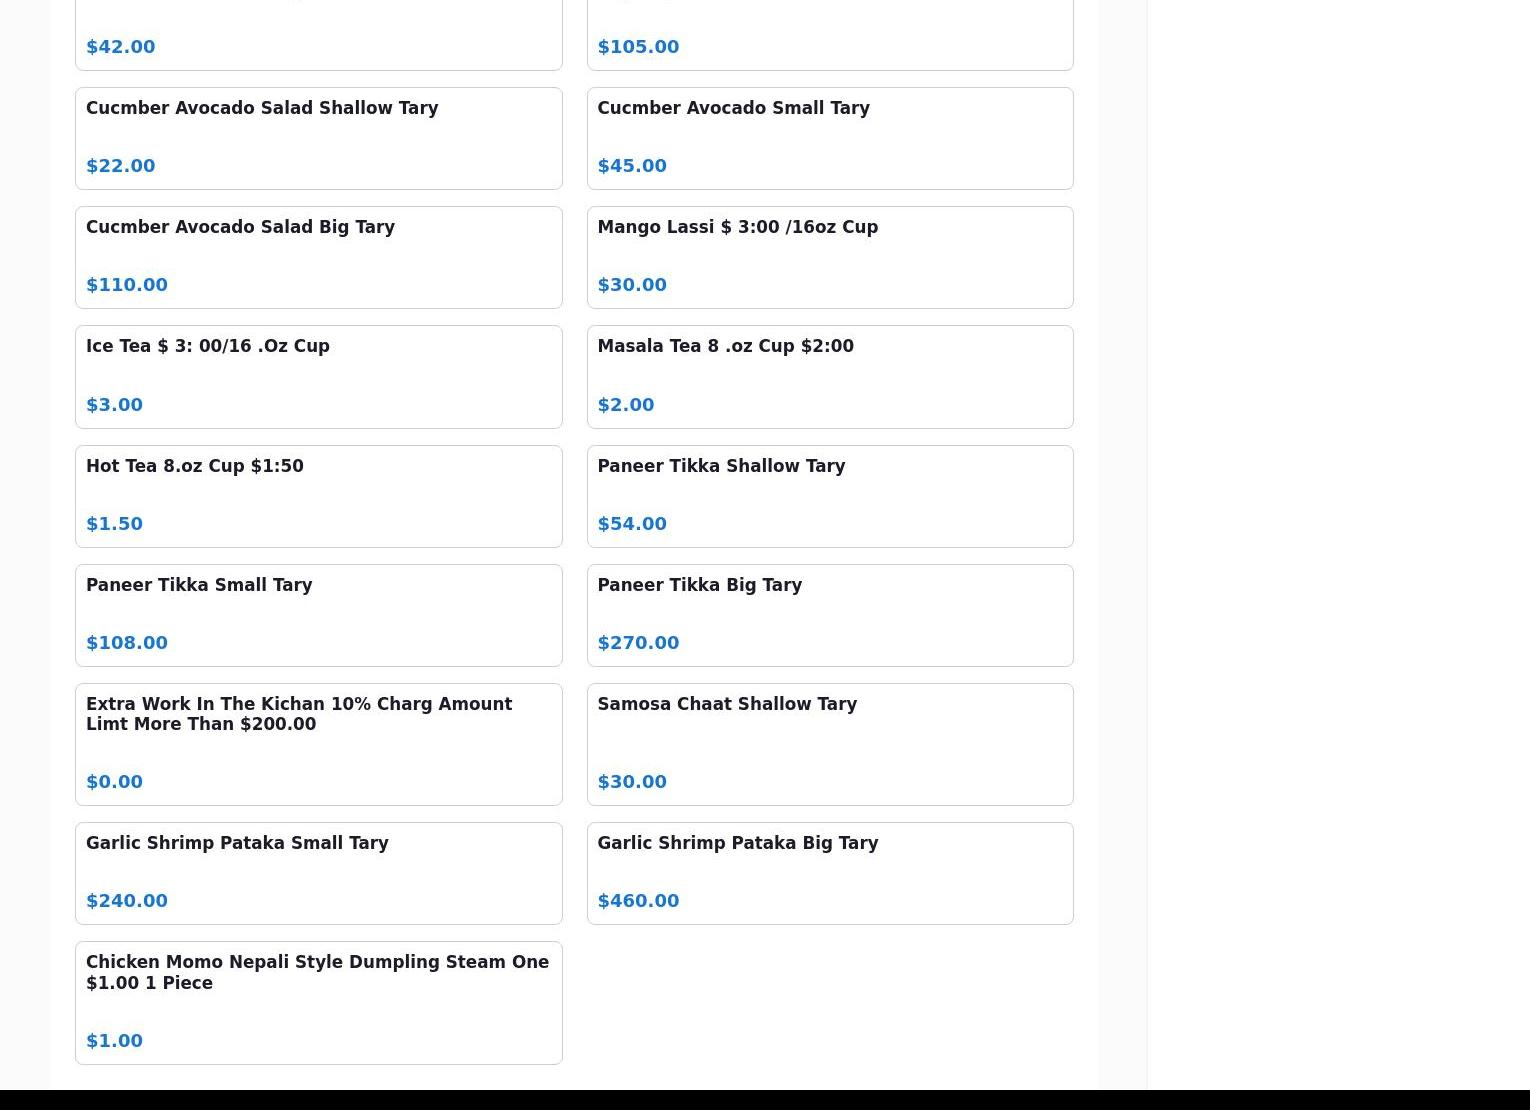The height and width of the screenshot is (1110, 1530).
Task: Open Cucmber Avocado Small Tary card
Action: [x=829, y=138]
